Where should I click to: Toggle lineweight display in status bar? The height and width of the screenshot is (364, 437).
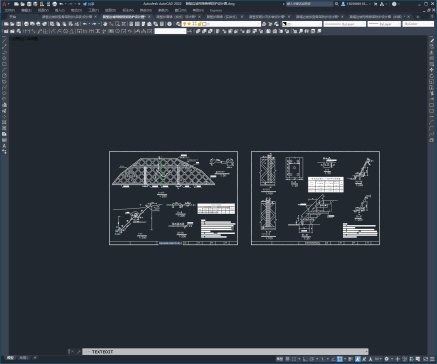351,359
